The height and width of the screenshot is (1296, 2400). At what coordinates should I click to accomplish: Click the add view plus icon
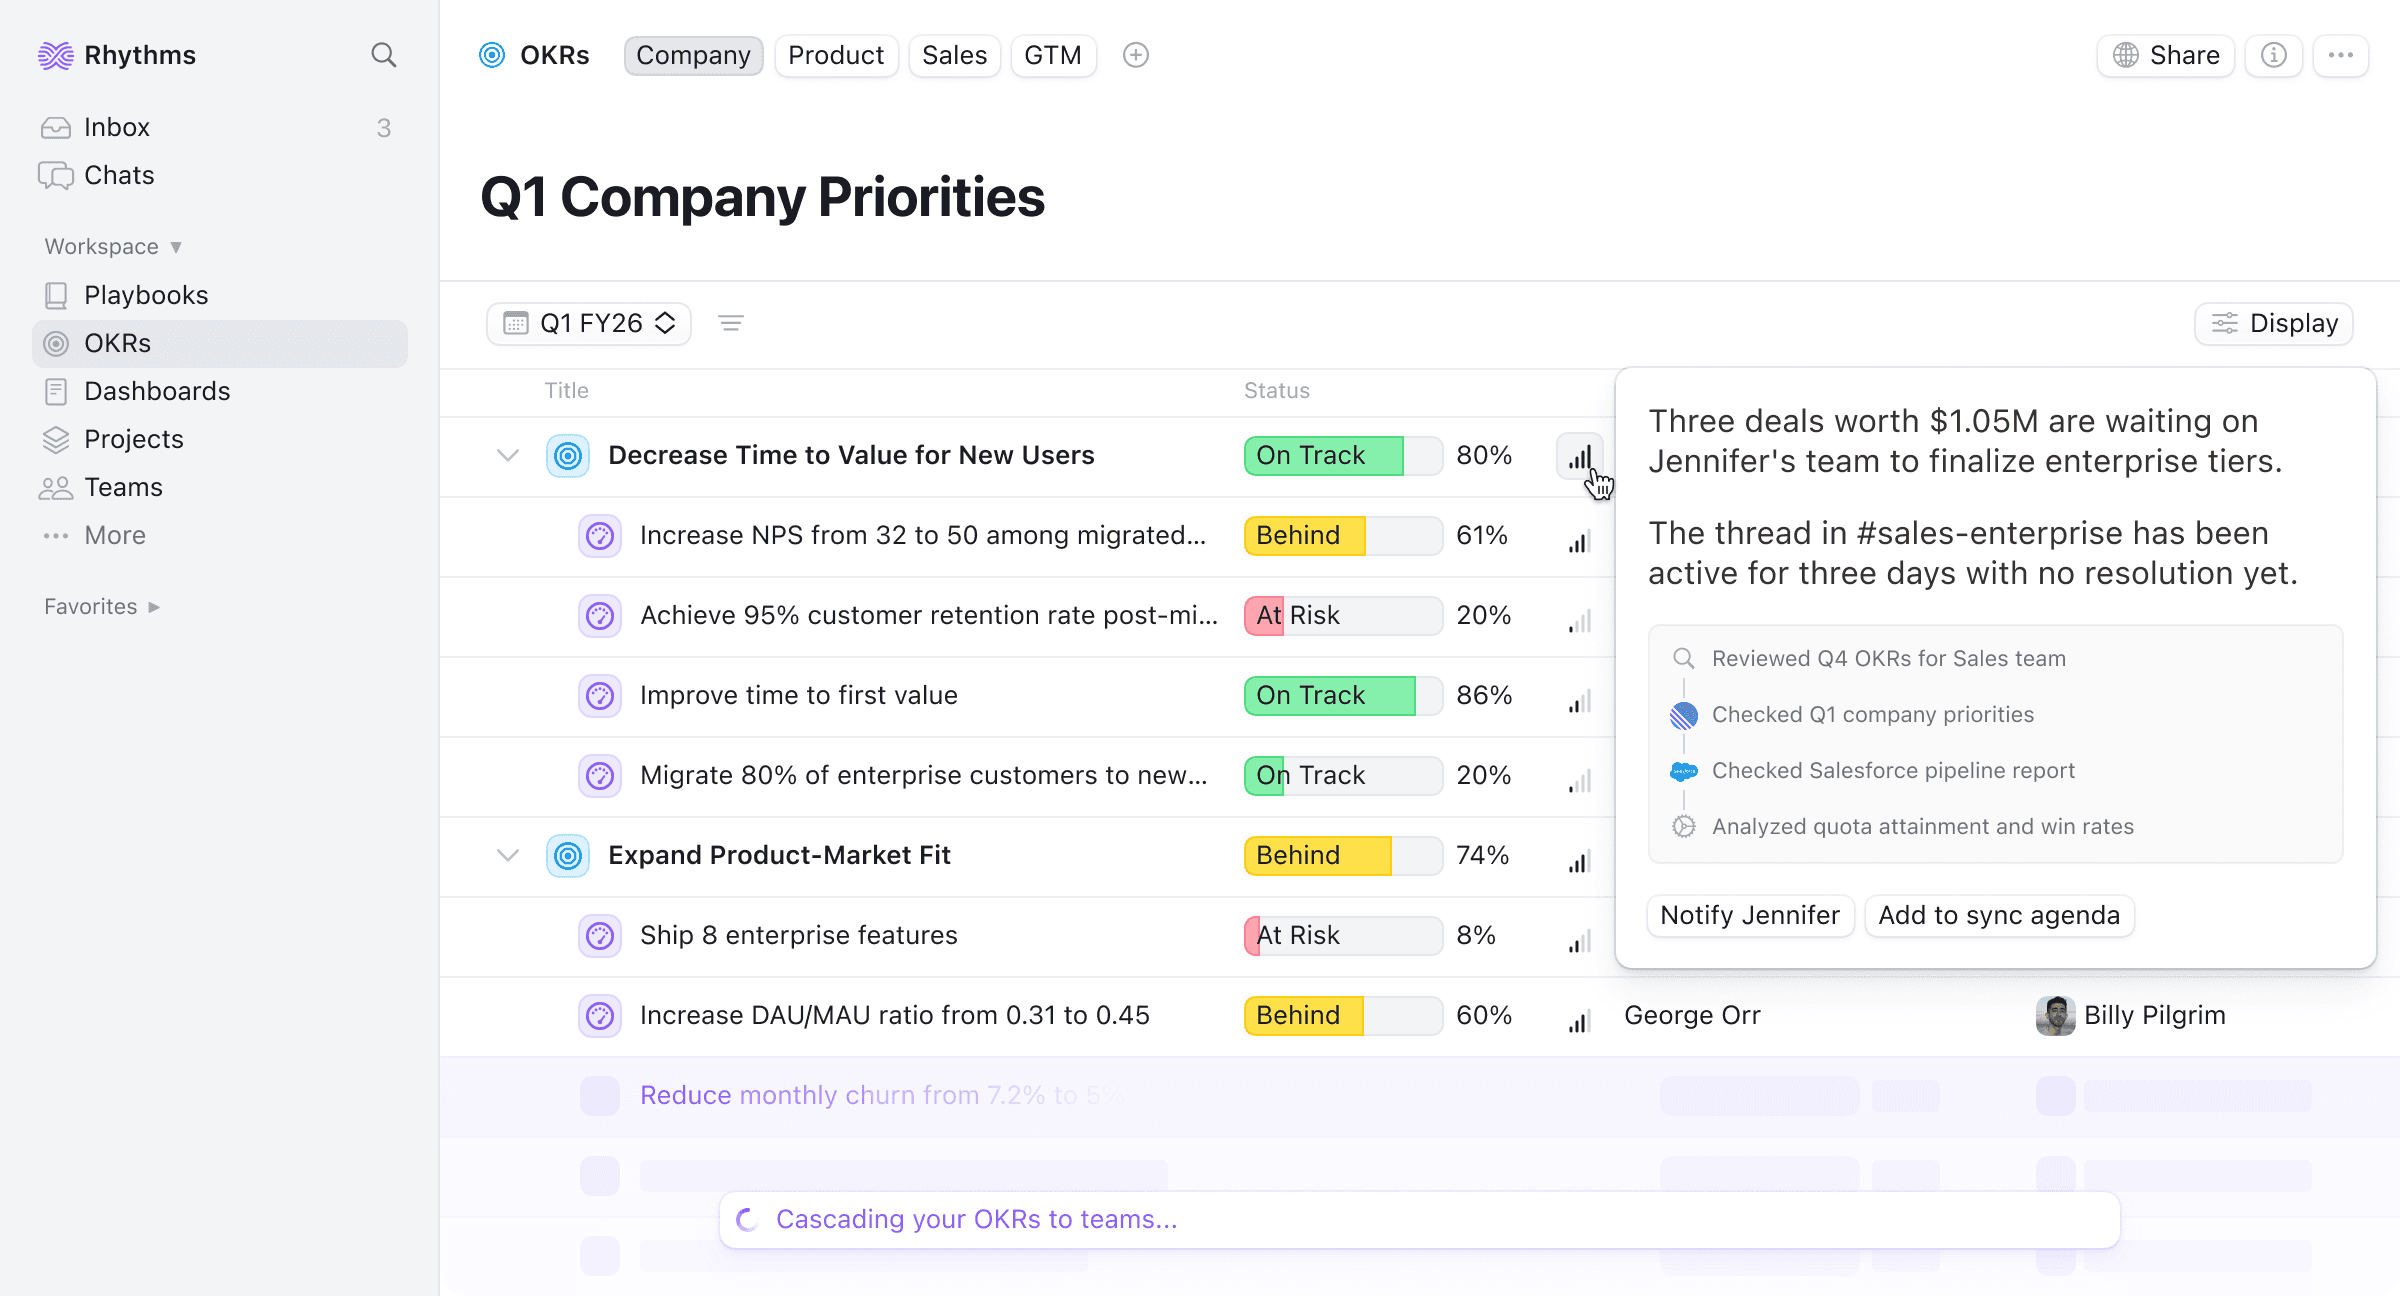[1135, 55]
